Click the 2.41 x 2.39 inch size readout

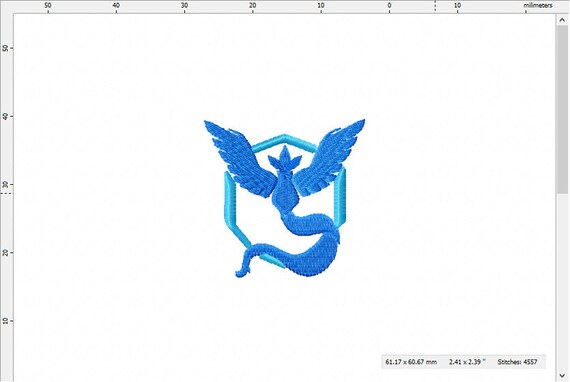coord(467,362)
